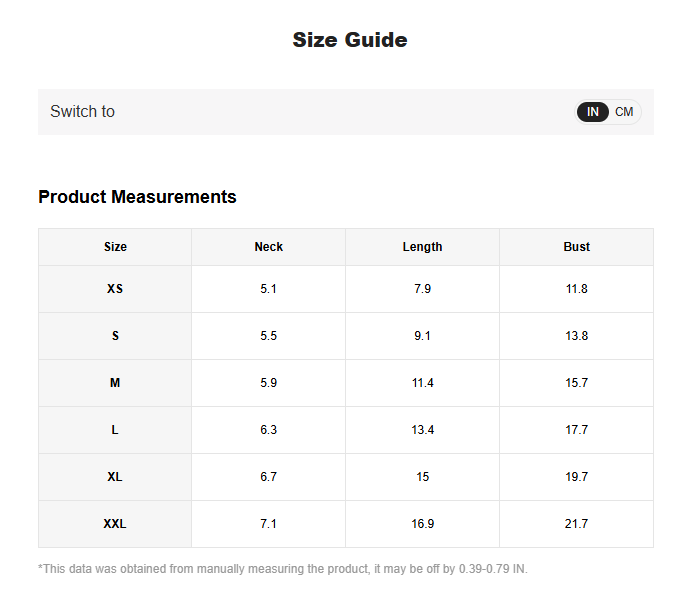The width and height of the screenshot is (688, 590).
Task: Click the Product Measurements heading
Action: click(137, 197)
